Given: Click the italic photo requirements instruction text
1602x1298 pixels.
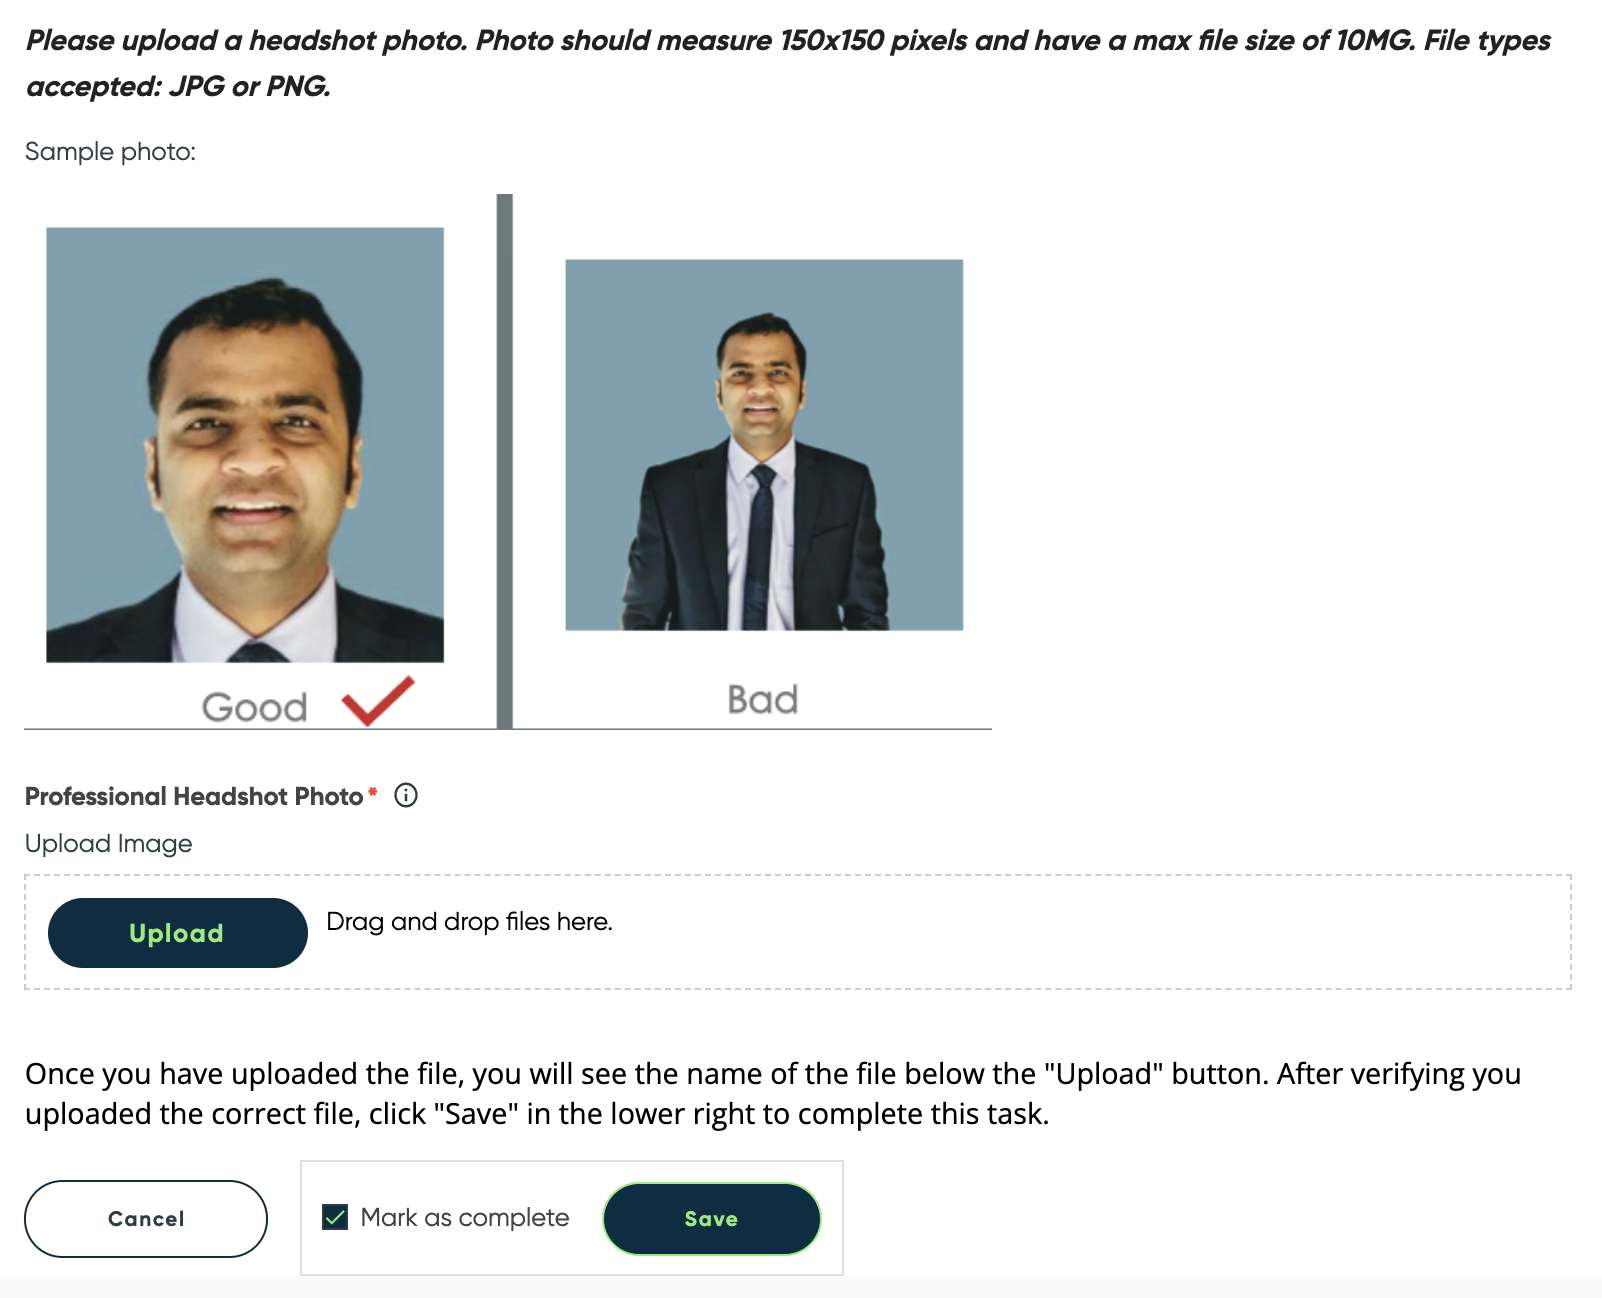Looking at the screenshot, I should pos(788,63).
